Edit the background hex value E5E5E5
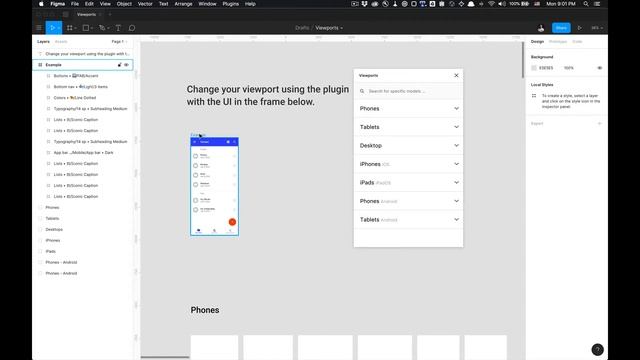Screen dimensions: 640x360 click(x=546, y=68)
